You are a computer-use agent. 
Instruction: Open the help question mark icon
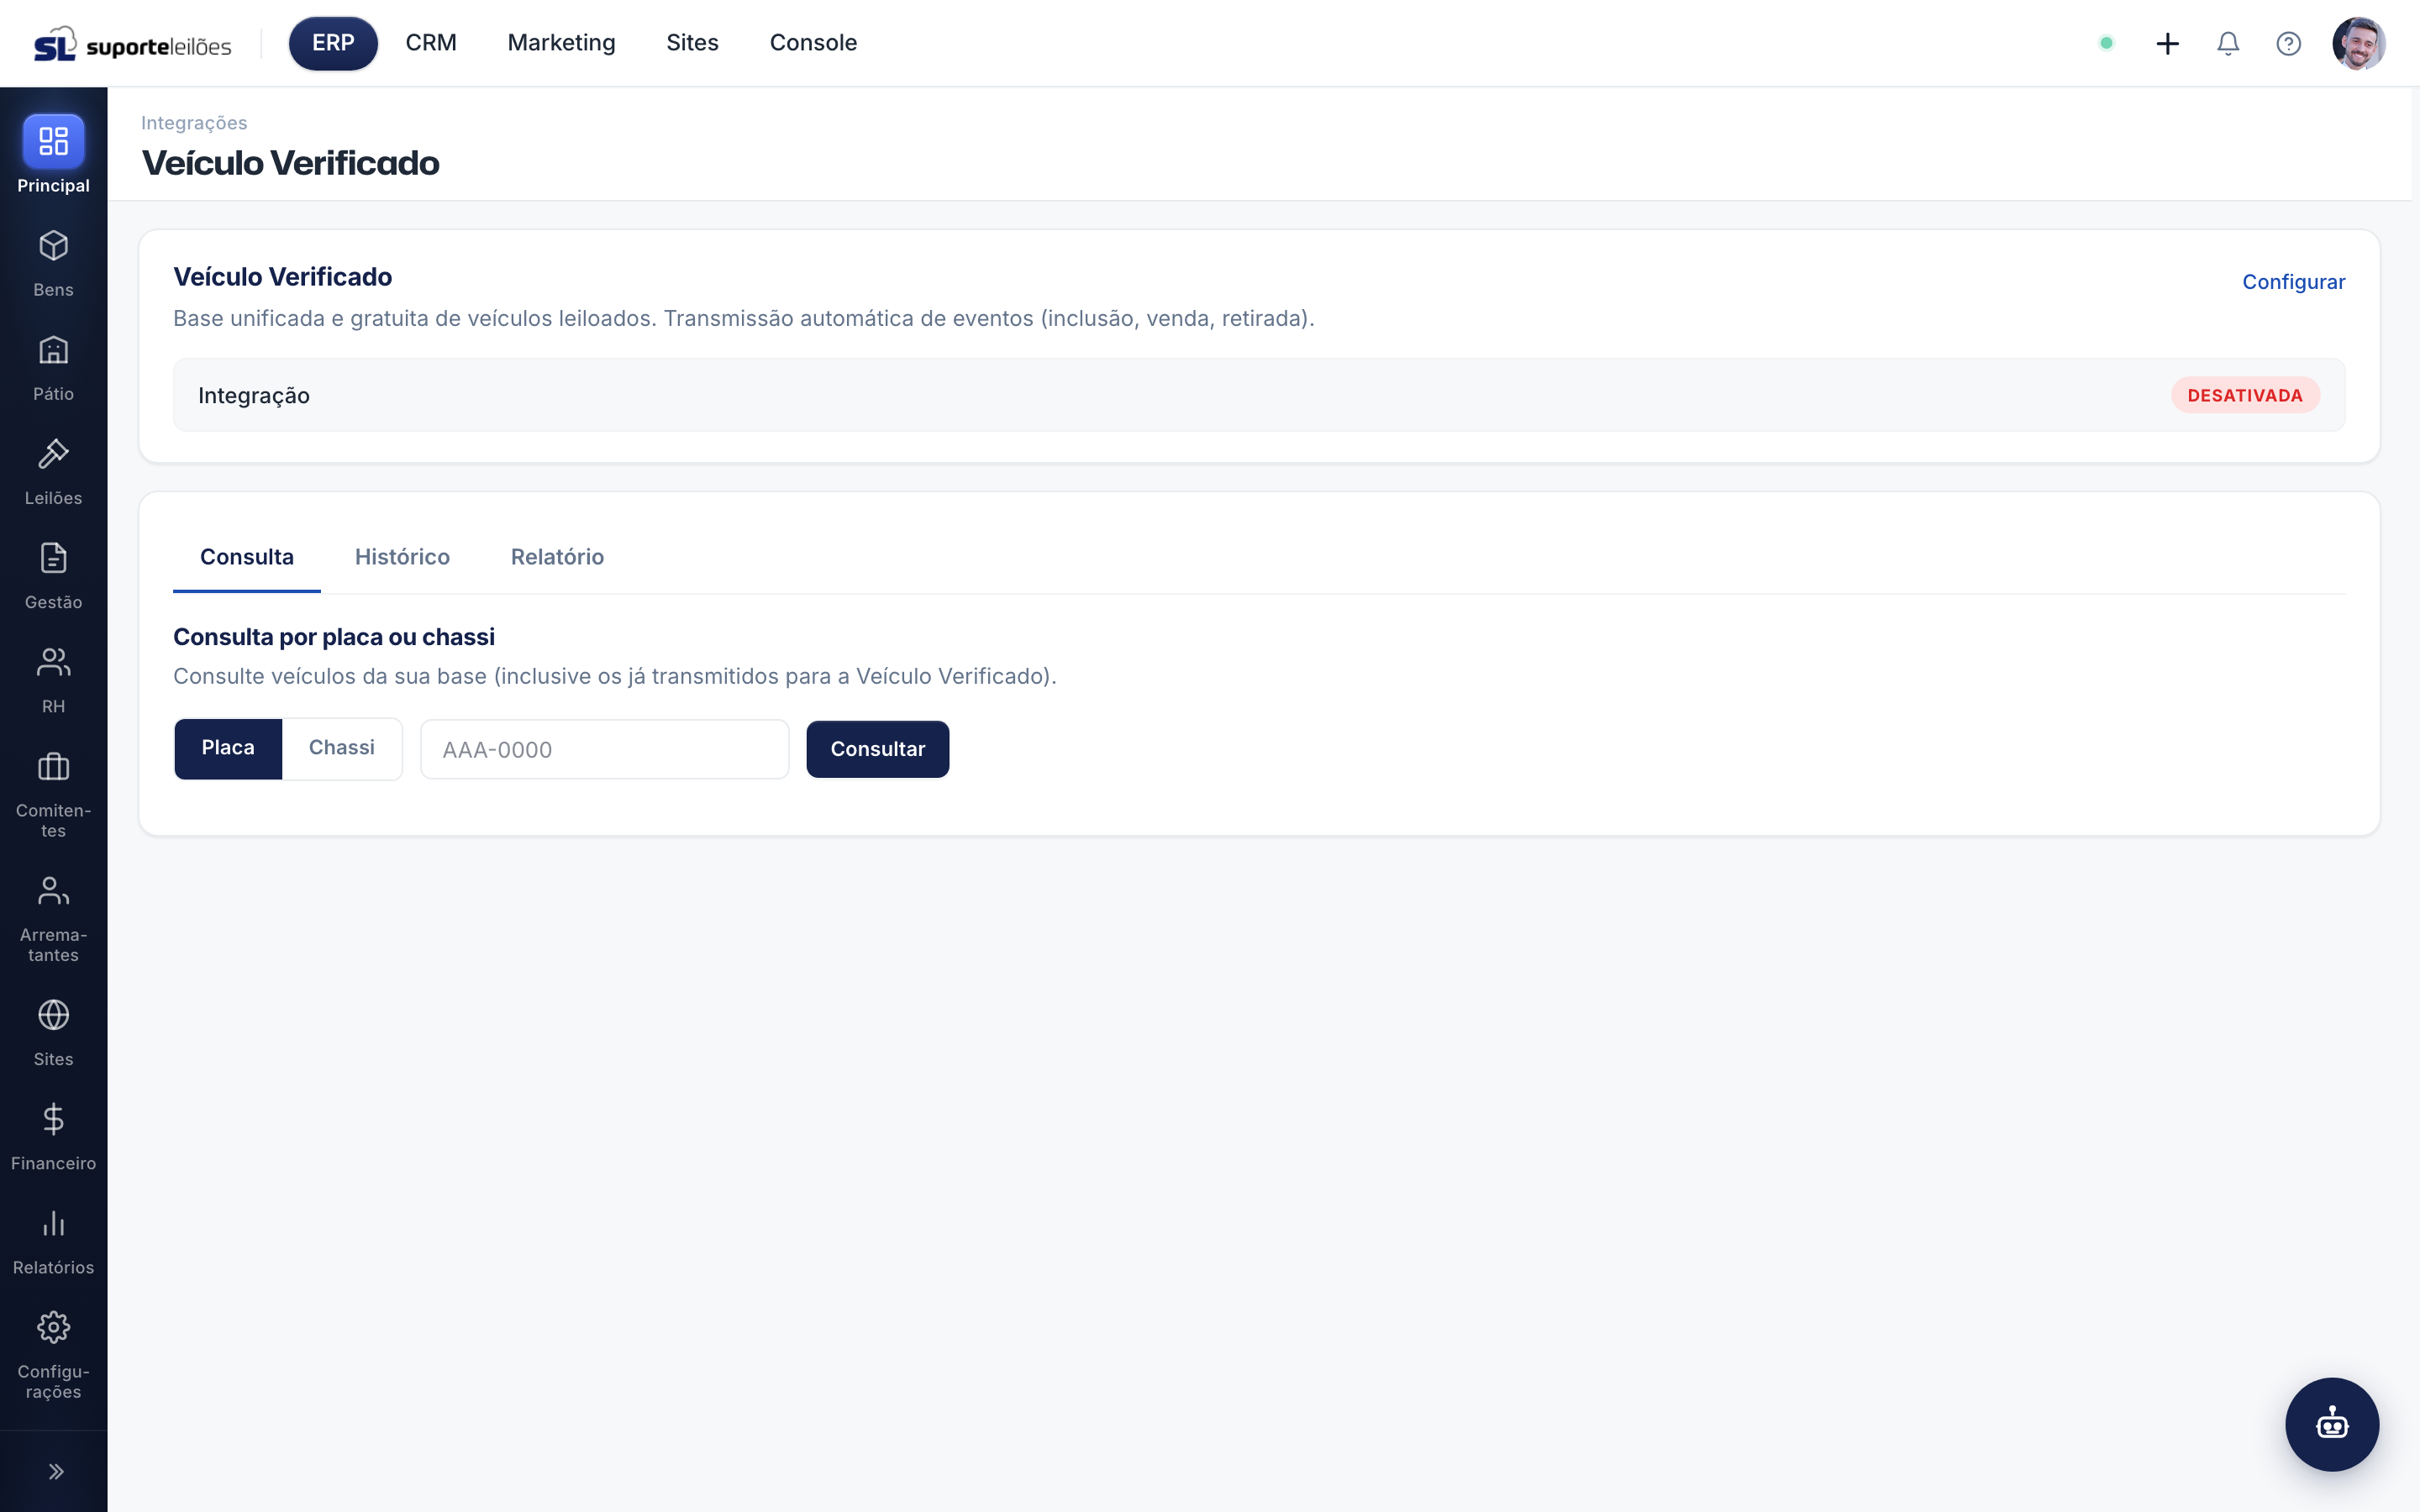(x=2288, y=43)
